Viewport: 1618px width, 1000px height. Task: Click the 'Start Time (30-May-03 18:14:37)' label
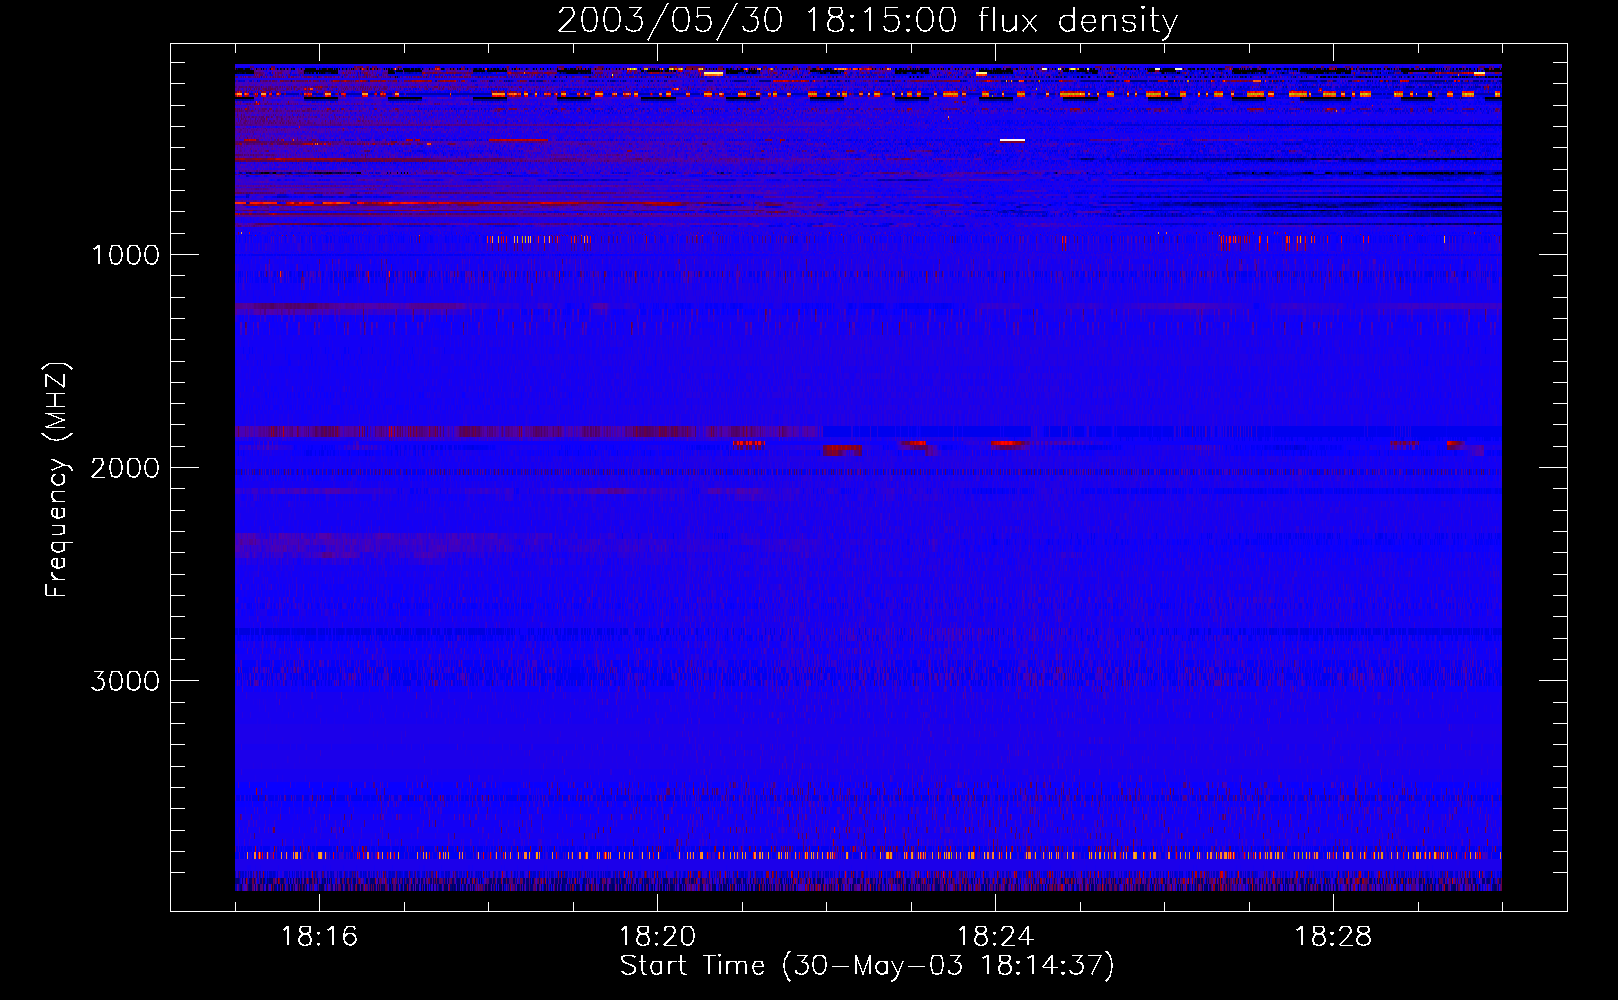[x=867, y=966]
